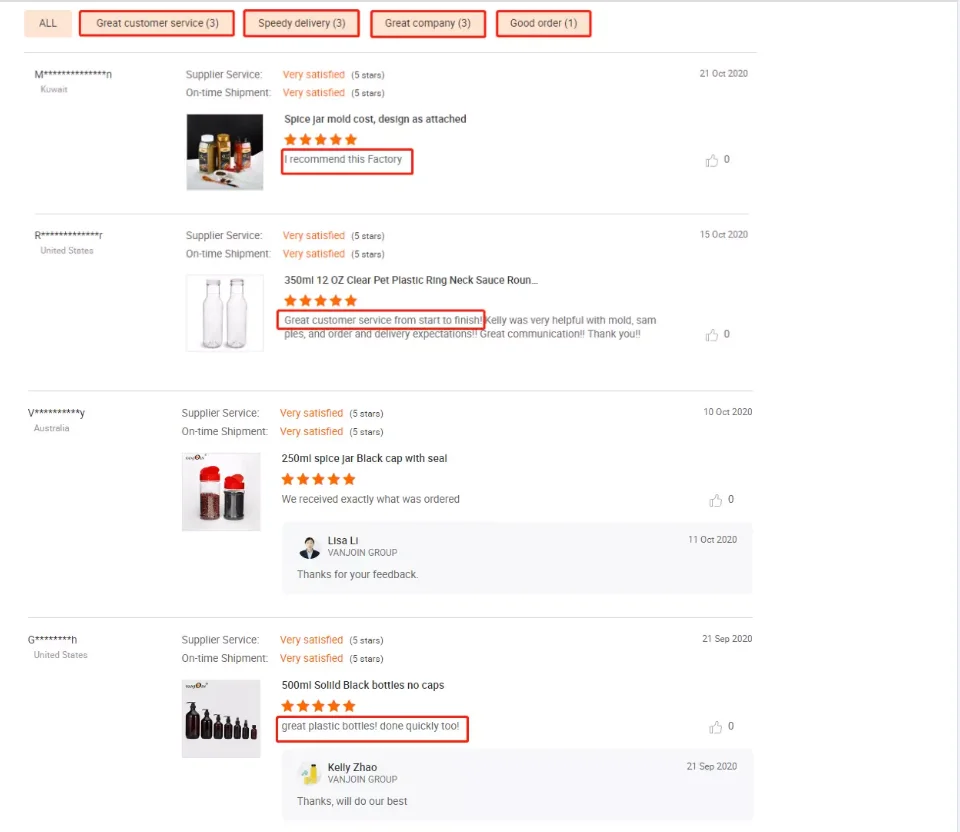Viewport: 960px width, 832px height.
Task: Select the Good order (1) filter
Action: tap(543, 23)
